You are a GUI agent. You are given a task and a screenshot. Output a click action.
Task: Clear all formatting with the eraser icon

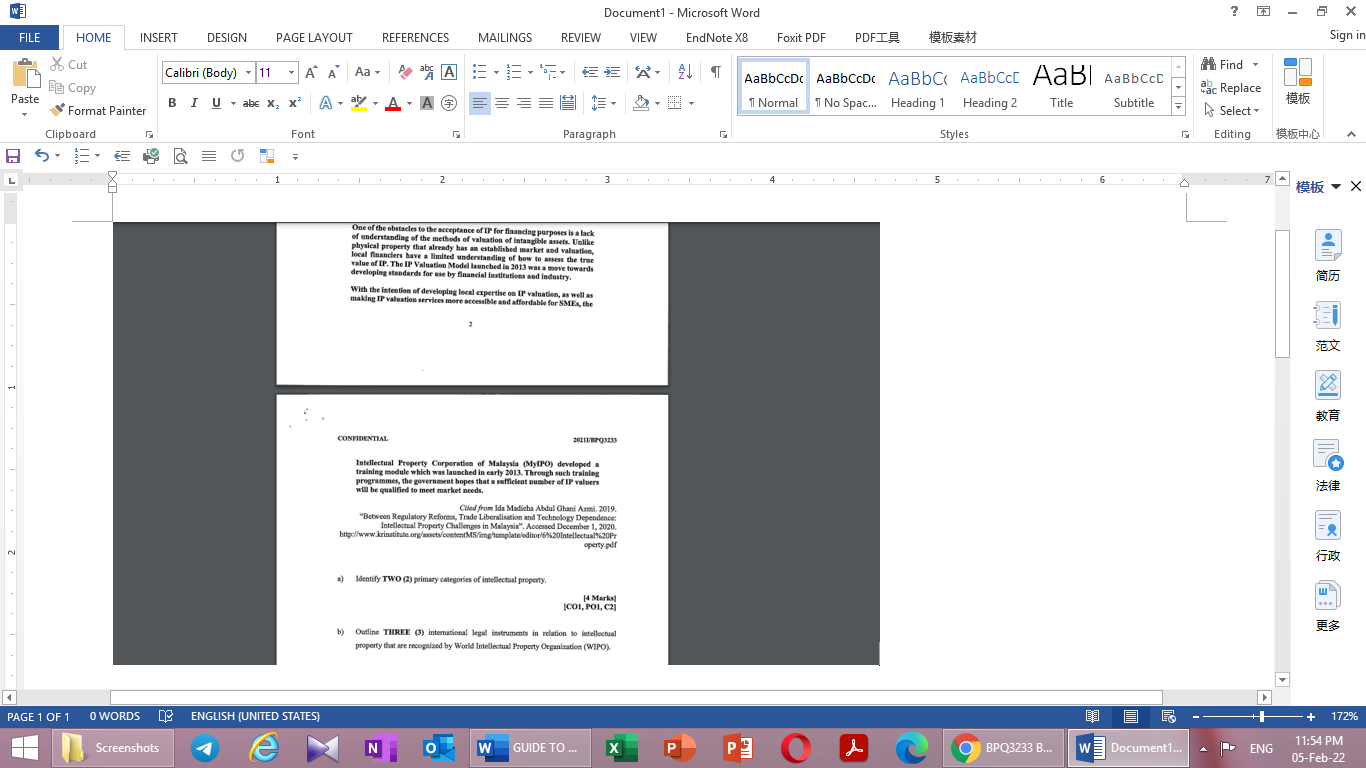[x=403, y=72]
